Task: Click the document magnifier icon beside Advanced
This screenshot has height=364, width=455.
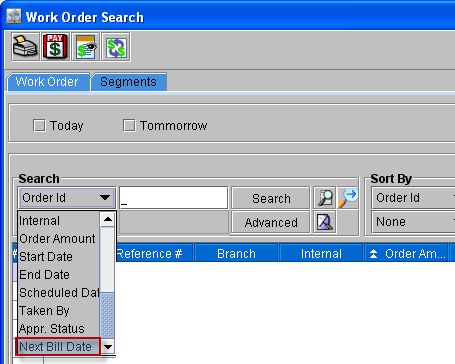Action: click(x=325, y=222)
